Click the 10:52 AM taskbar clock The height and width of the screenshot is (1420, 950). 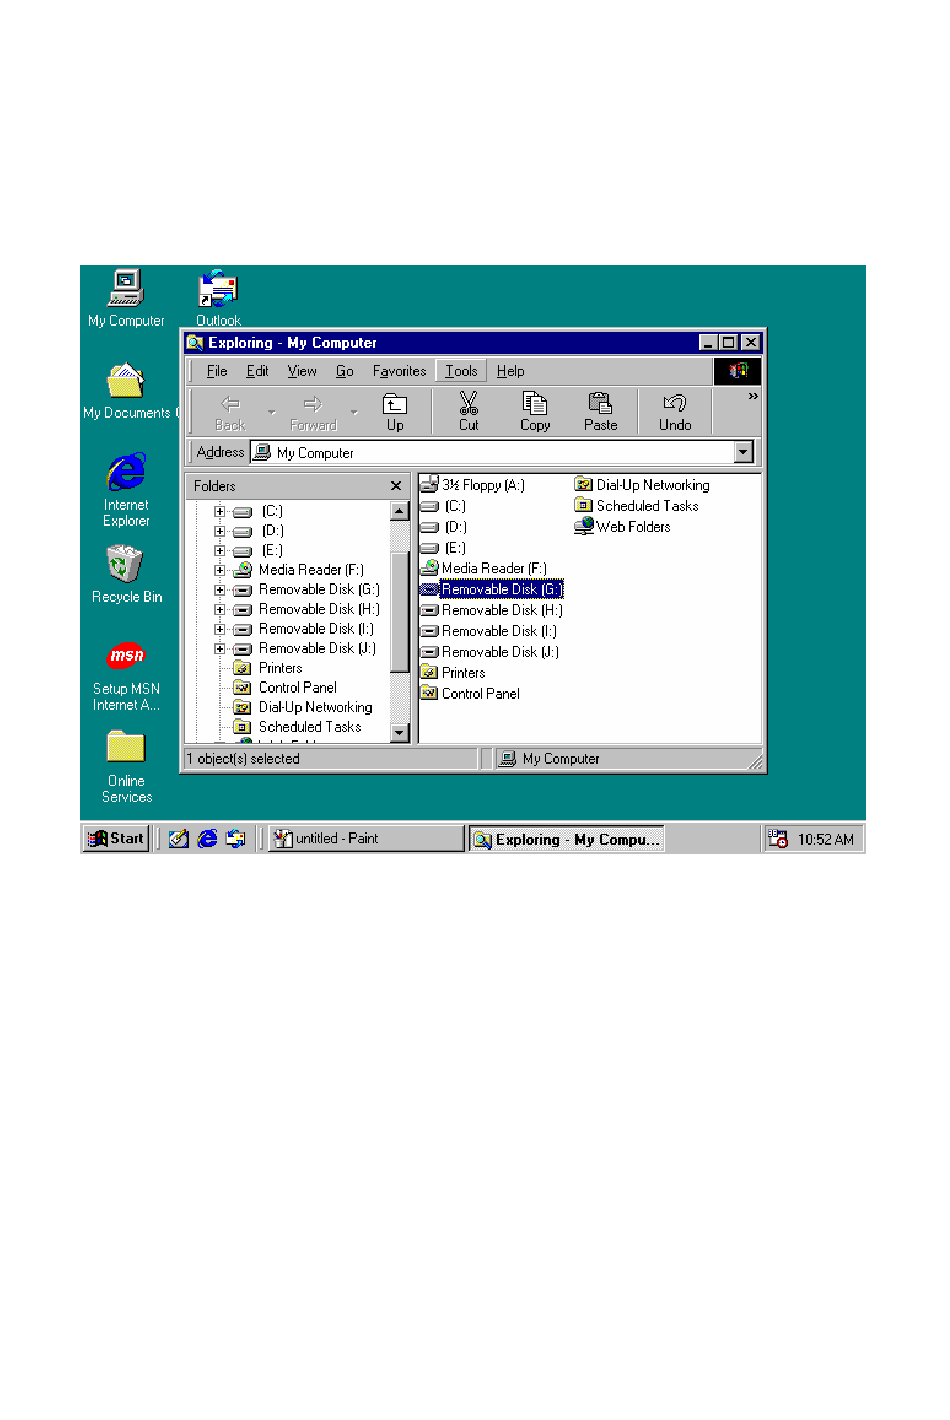(826, 840)
